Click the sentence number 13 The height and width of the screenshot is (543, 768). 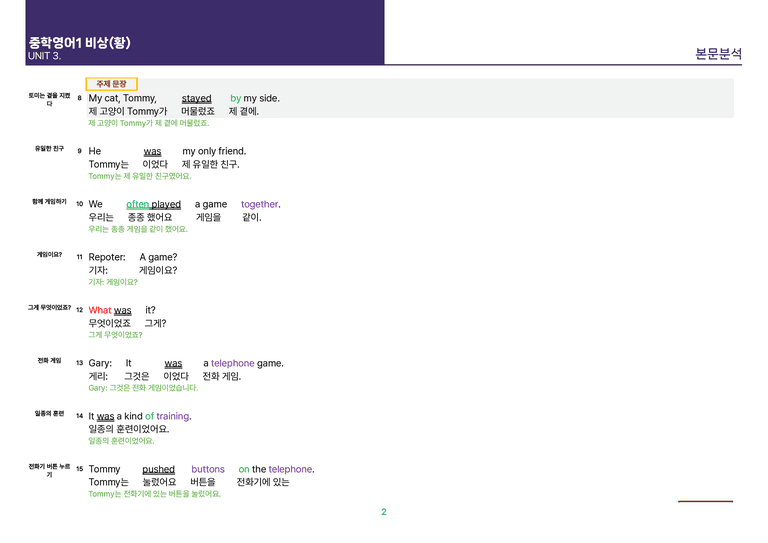click(79, 363)
